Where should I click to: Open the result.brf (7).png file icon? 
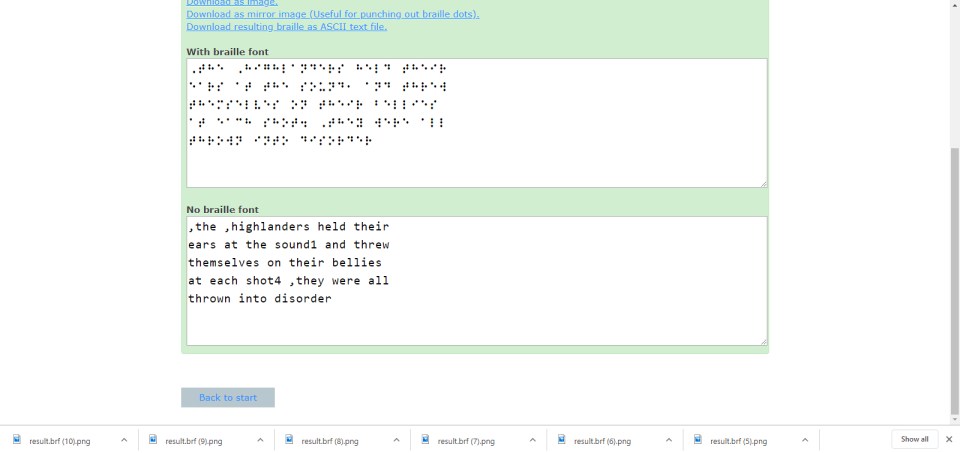(x=425, y=440)
